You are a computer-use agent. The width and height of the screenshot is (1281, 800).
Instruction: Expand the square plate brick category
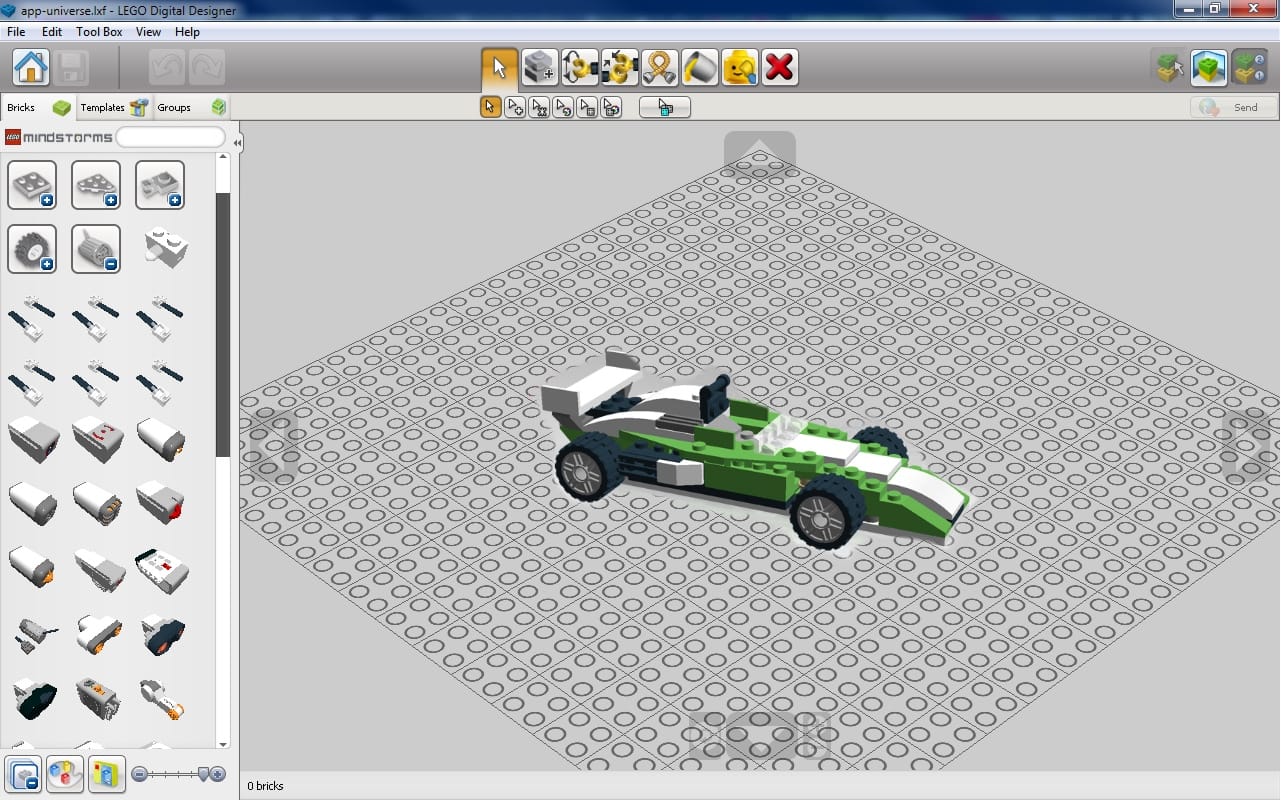coord(32,185)
